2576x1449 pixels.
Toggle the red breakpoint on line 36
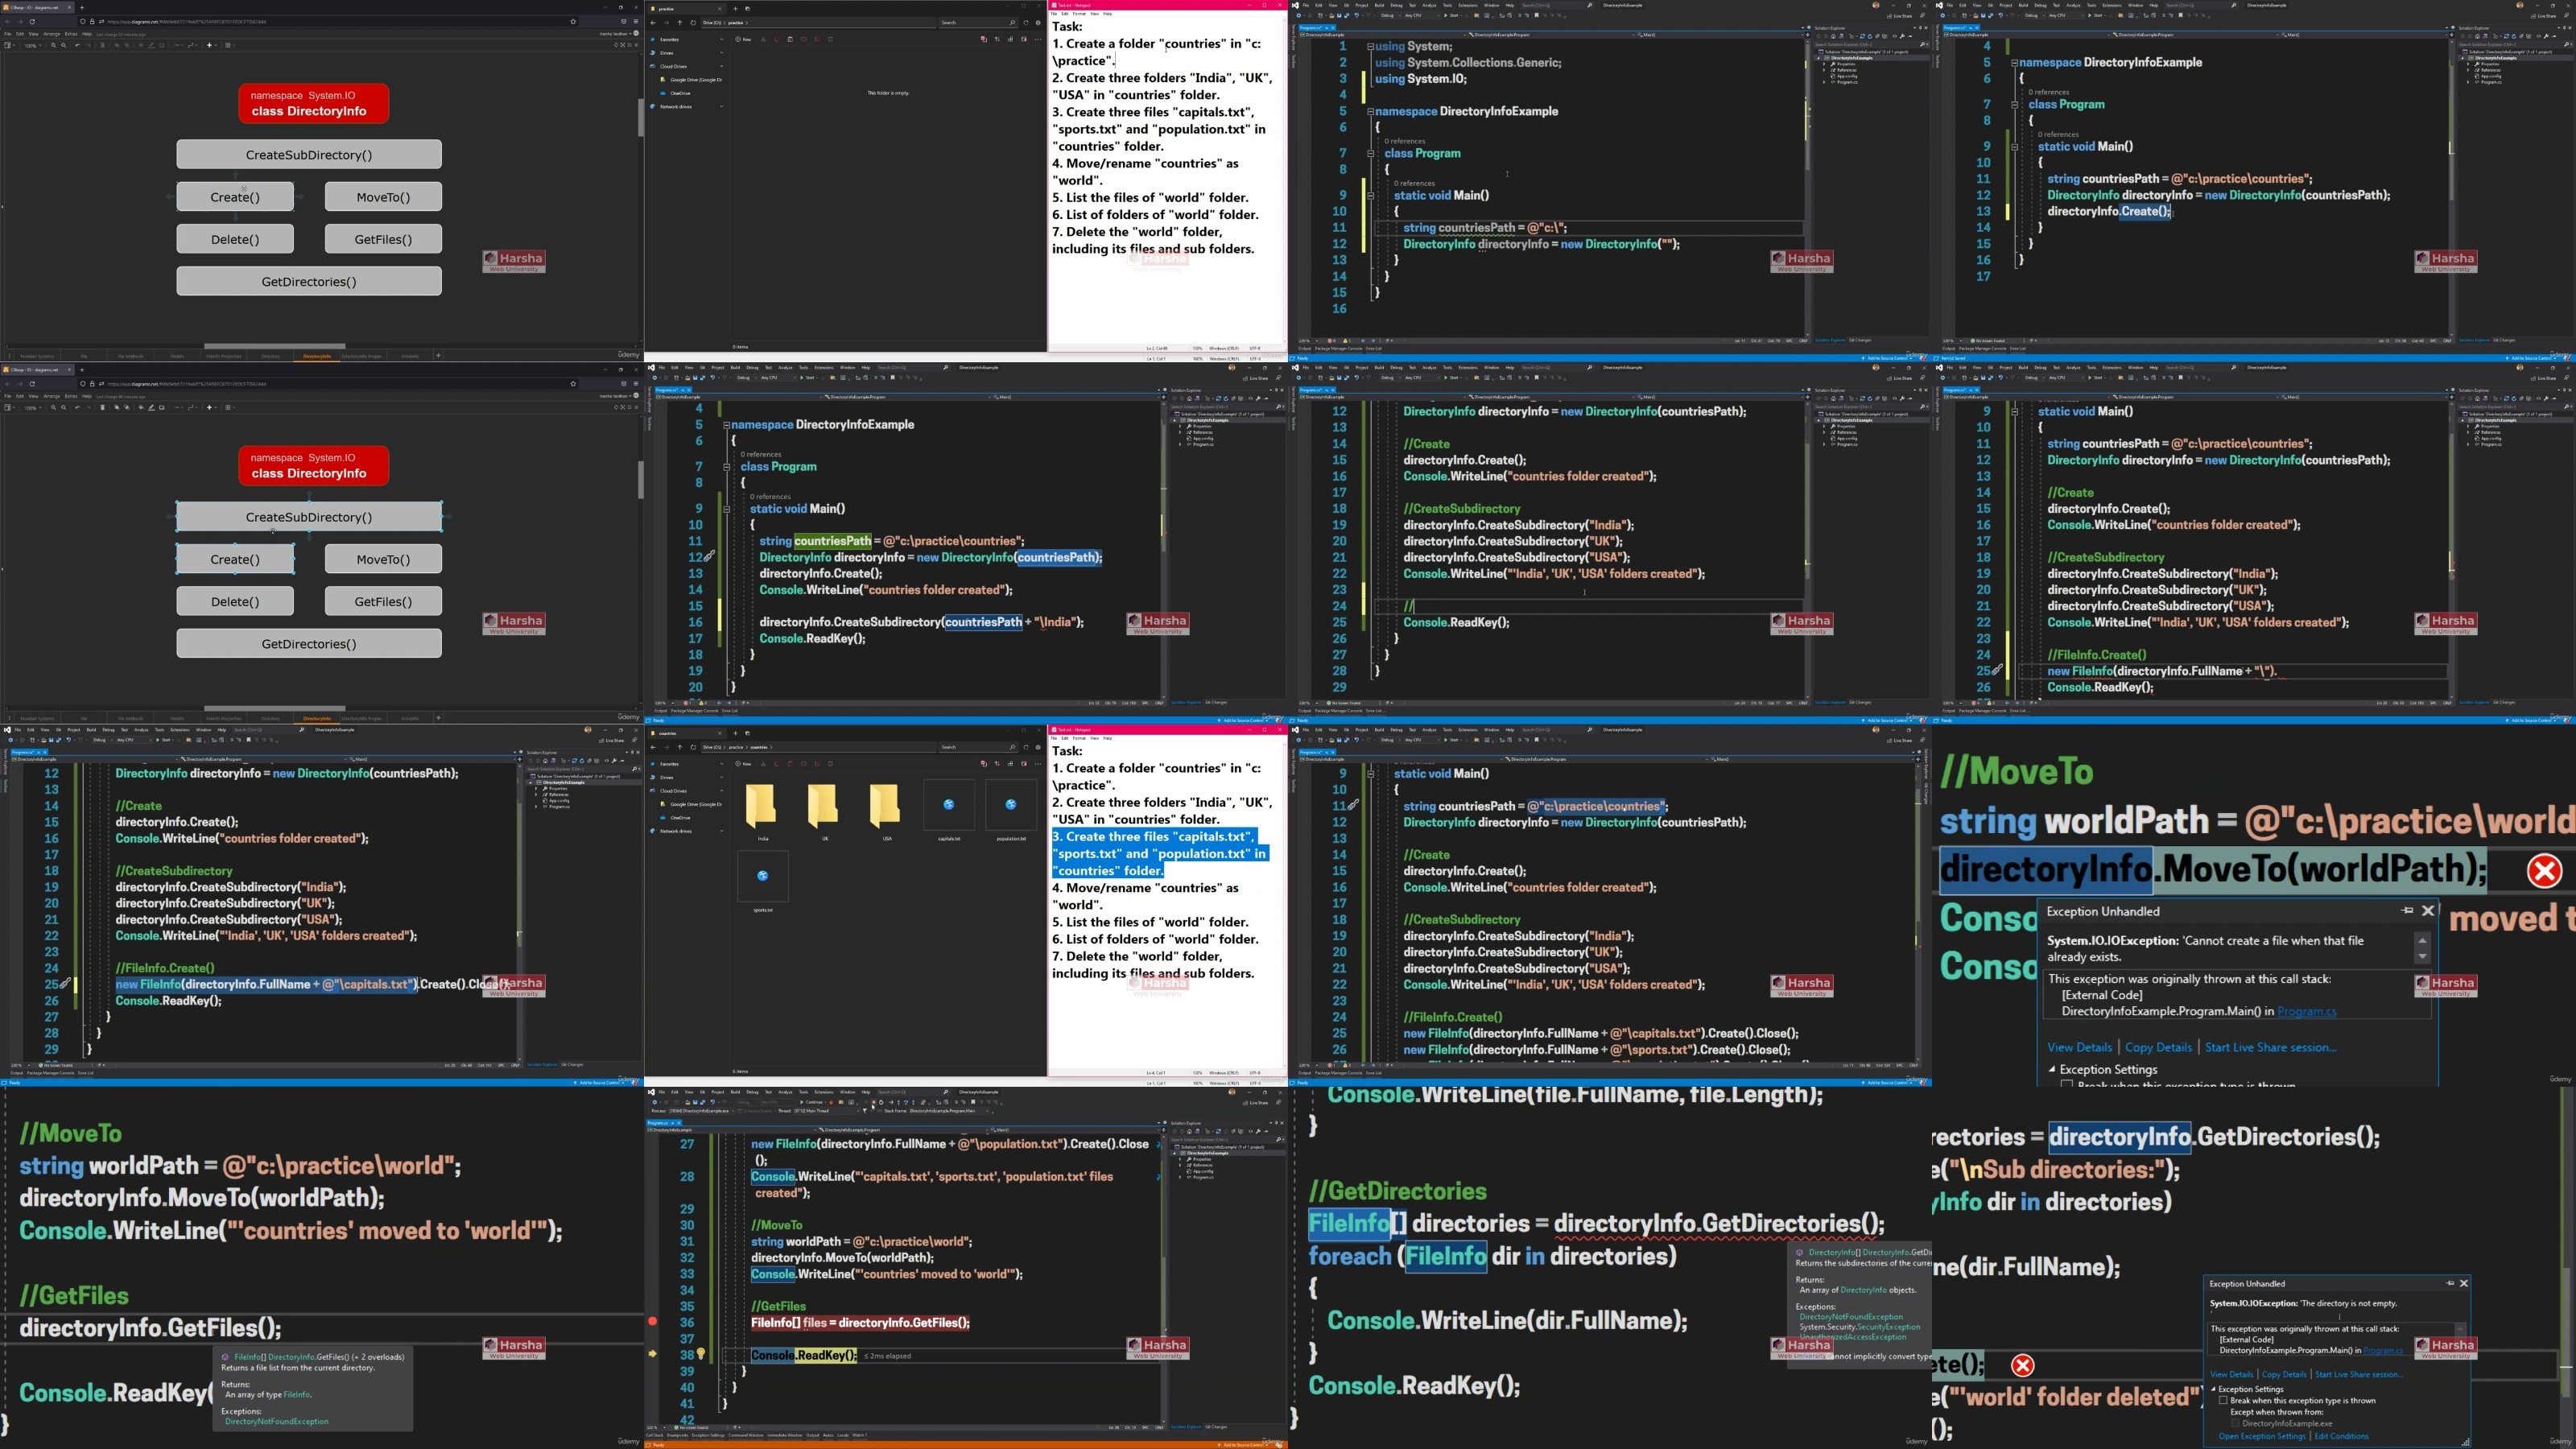point(653,1322)
